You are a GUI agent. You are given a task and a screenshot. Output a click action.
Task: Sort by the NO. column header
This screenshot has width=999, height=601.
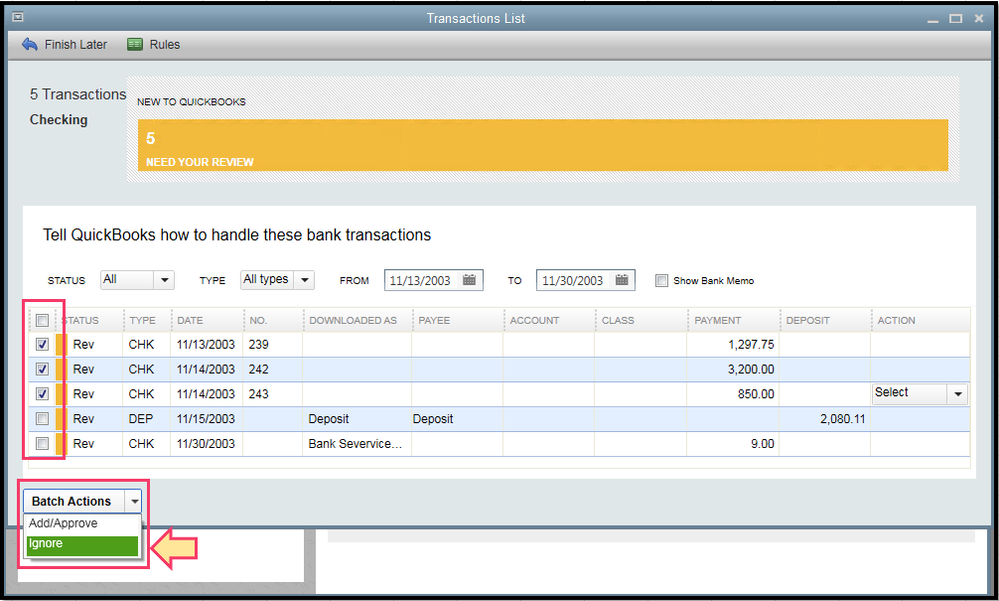[x=258, y=321]
